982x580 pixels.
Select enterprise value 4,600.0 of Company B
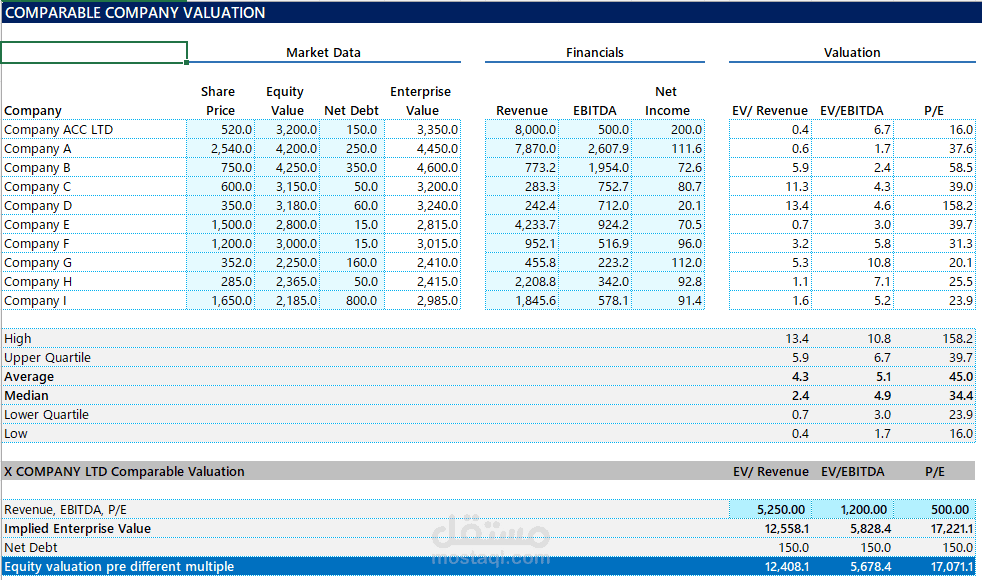(422, 168)
